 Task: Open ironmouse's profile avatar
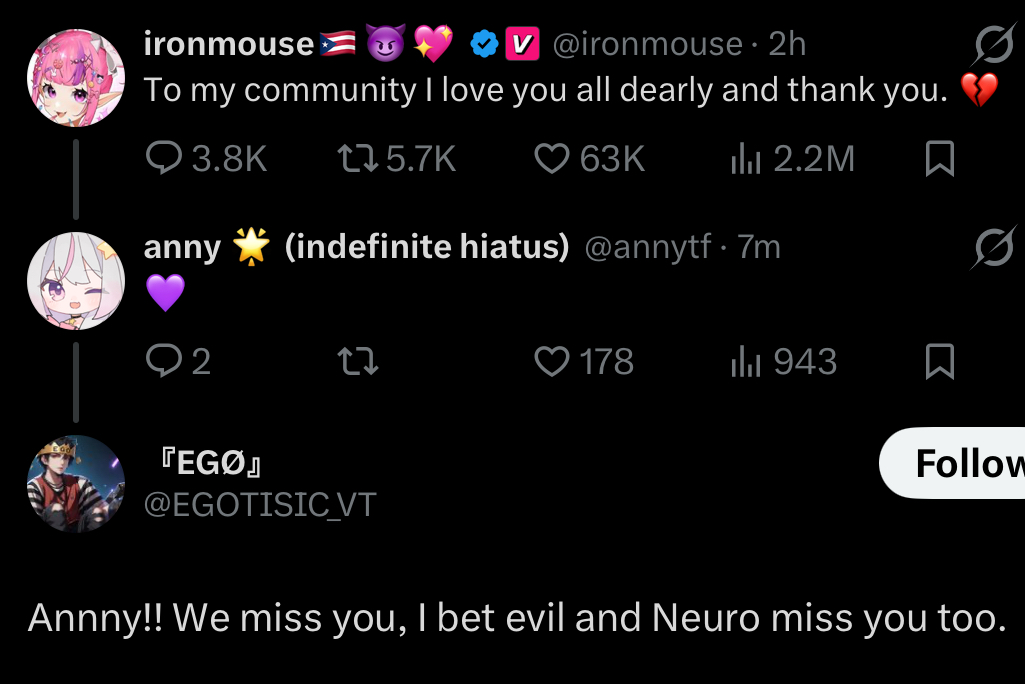click(x=75, y=77)
